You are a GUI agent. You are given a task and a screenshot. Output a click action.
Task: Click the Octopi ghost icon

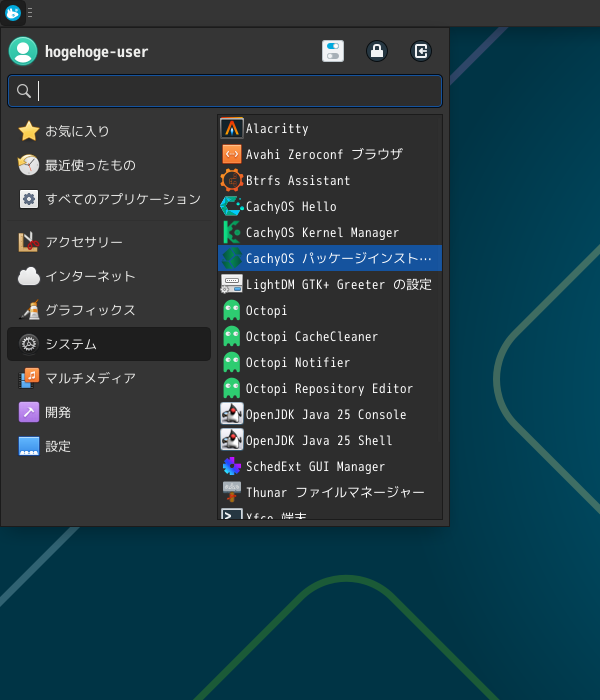pyautogui.click(x=232, y=310)
